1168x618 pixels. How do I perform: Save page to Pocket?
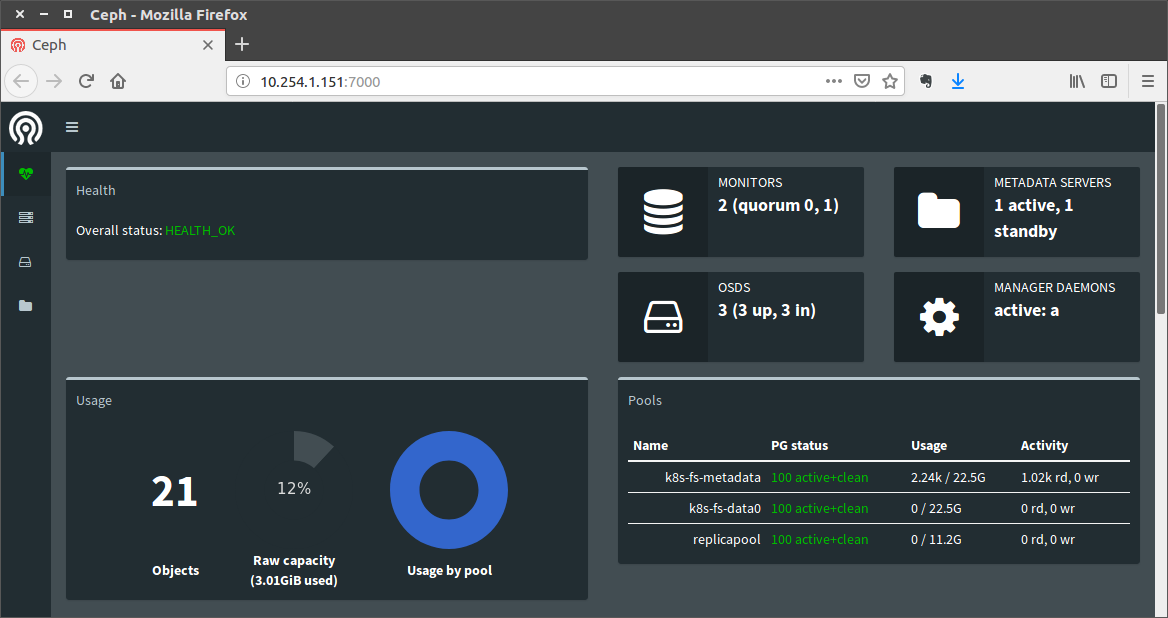click(x=862, y=81)
